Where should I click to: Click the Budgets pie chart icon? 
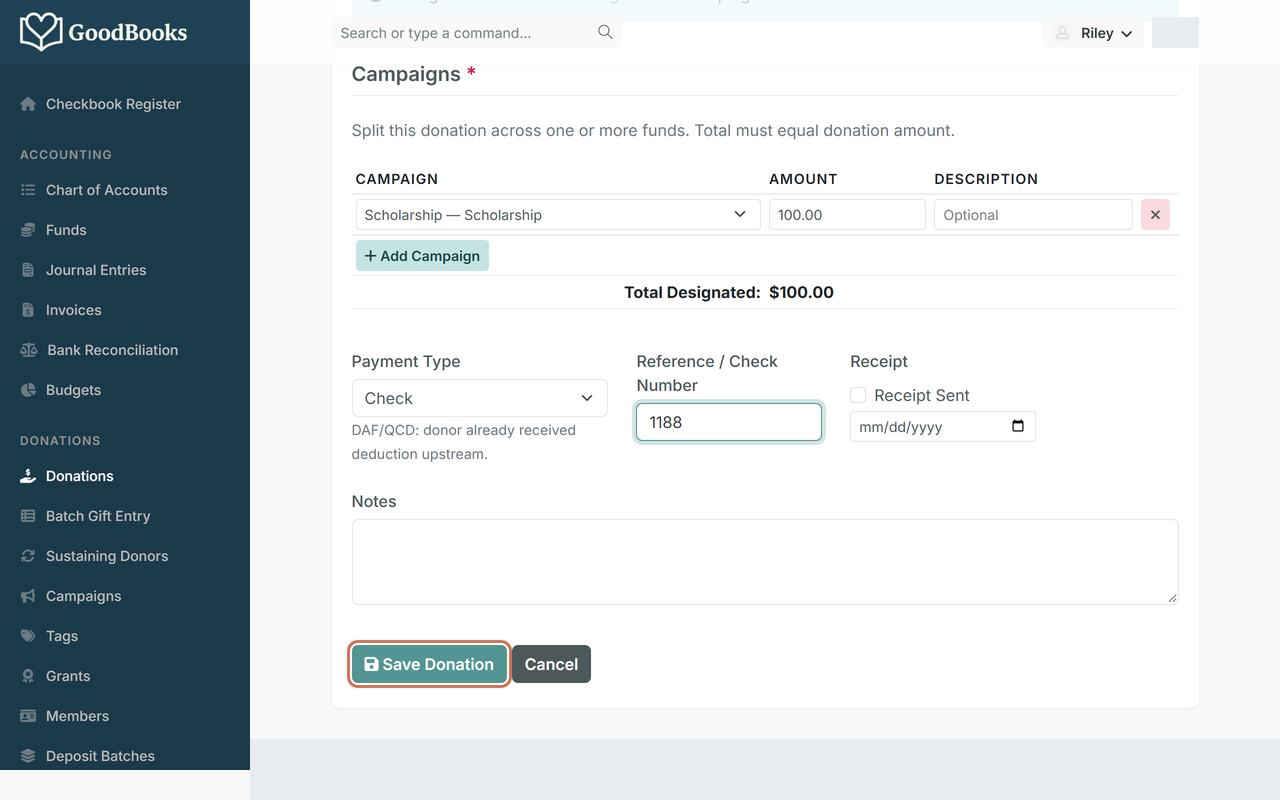[x=28, y=390]
